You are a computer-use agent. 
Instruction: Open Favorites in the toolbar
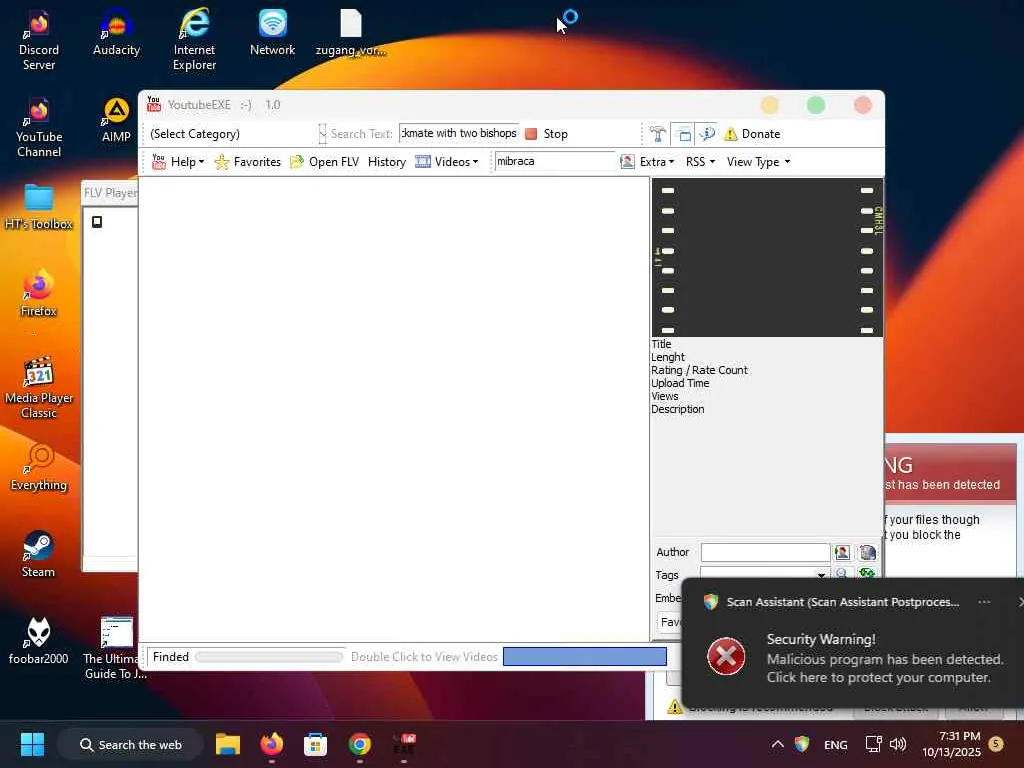[248, 161]
